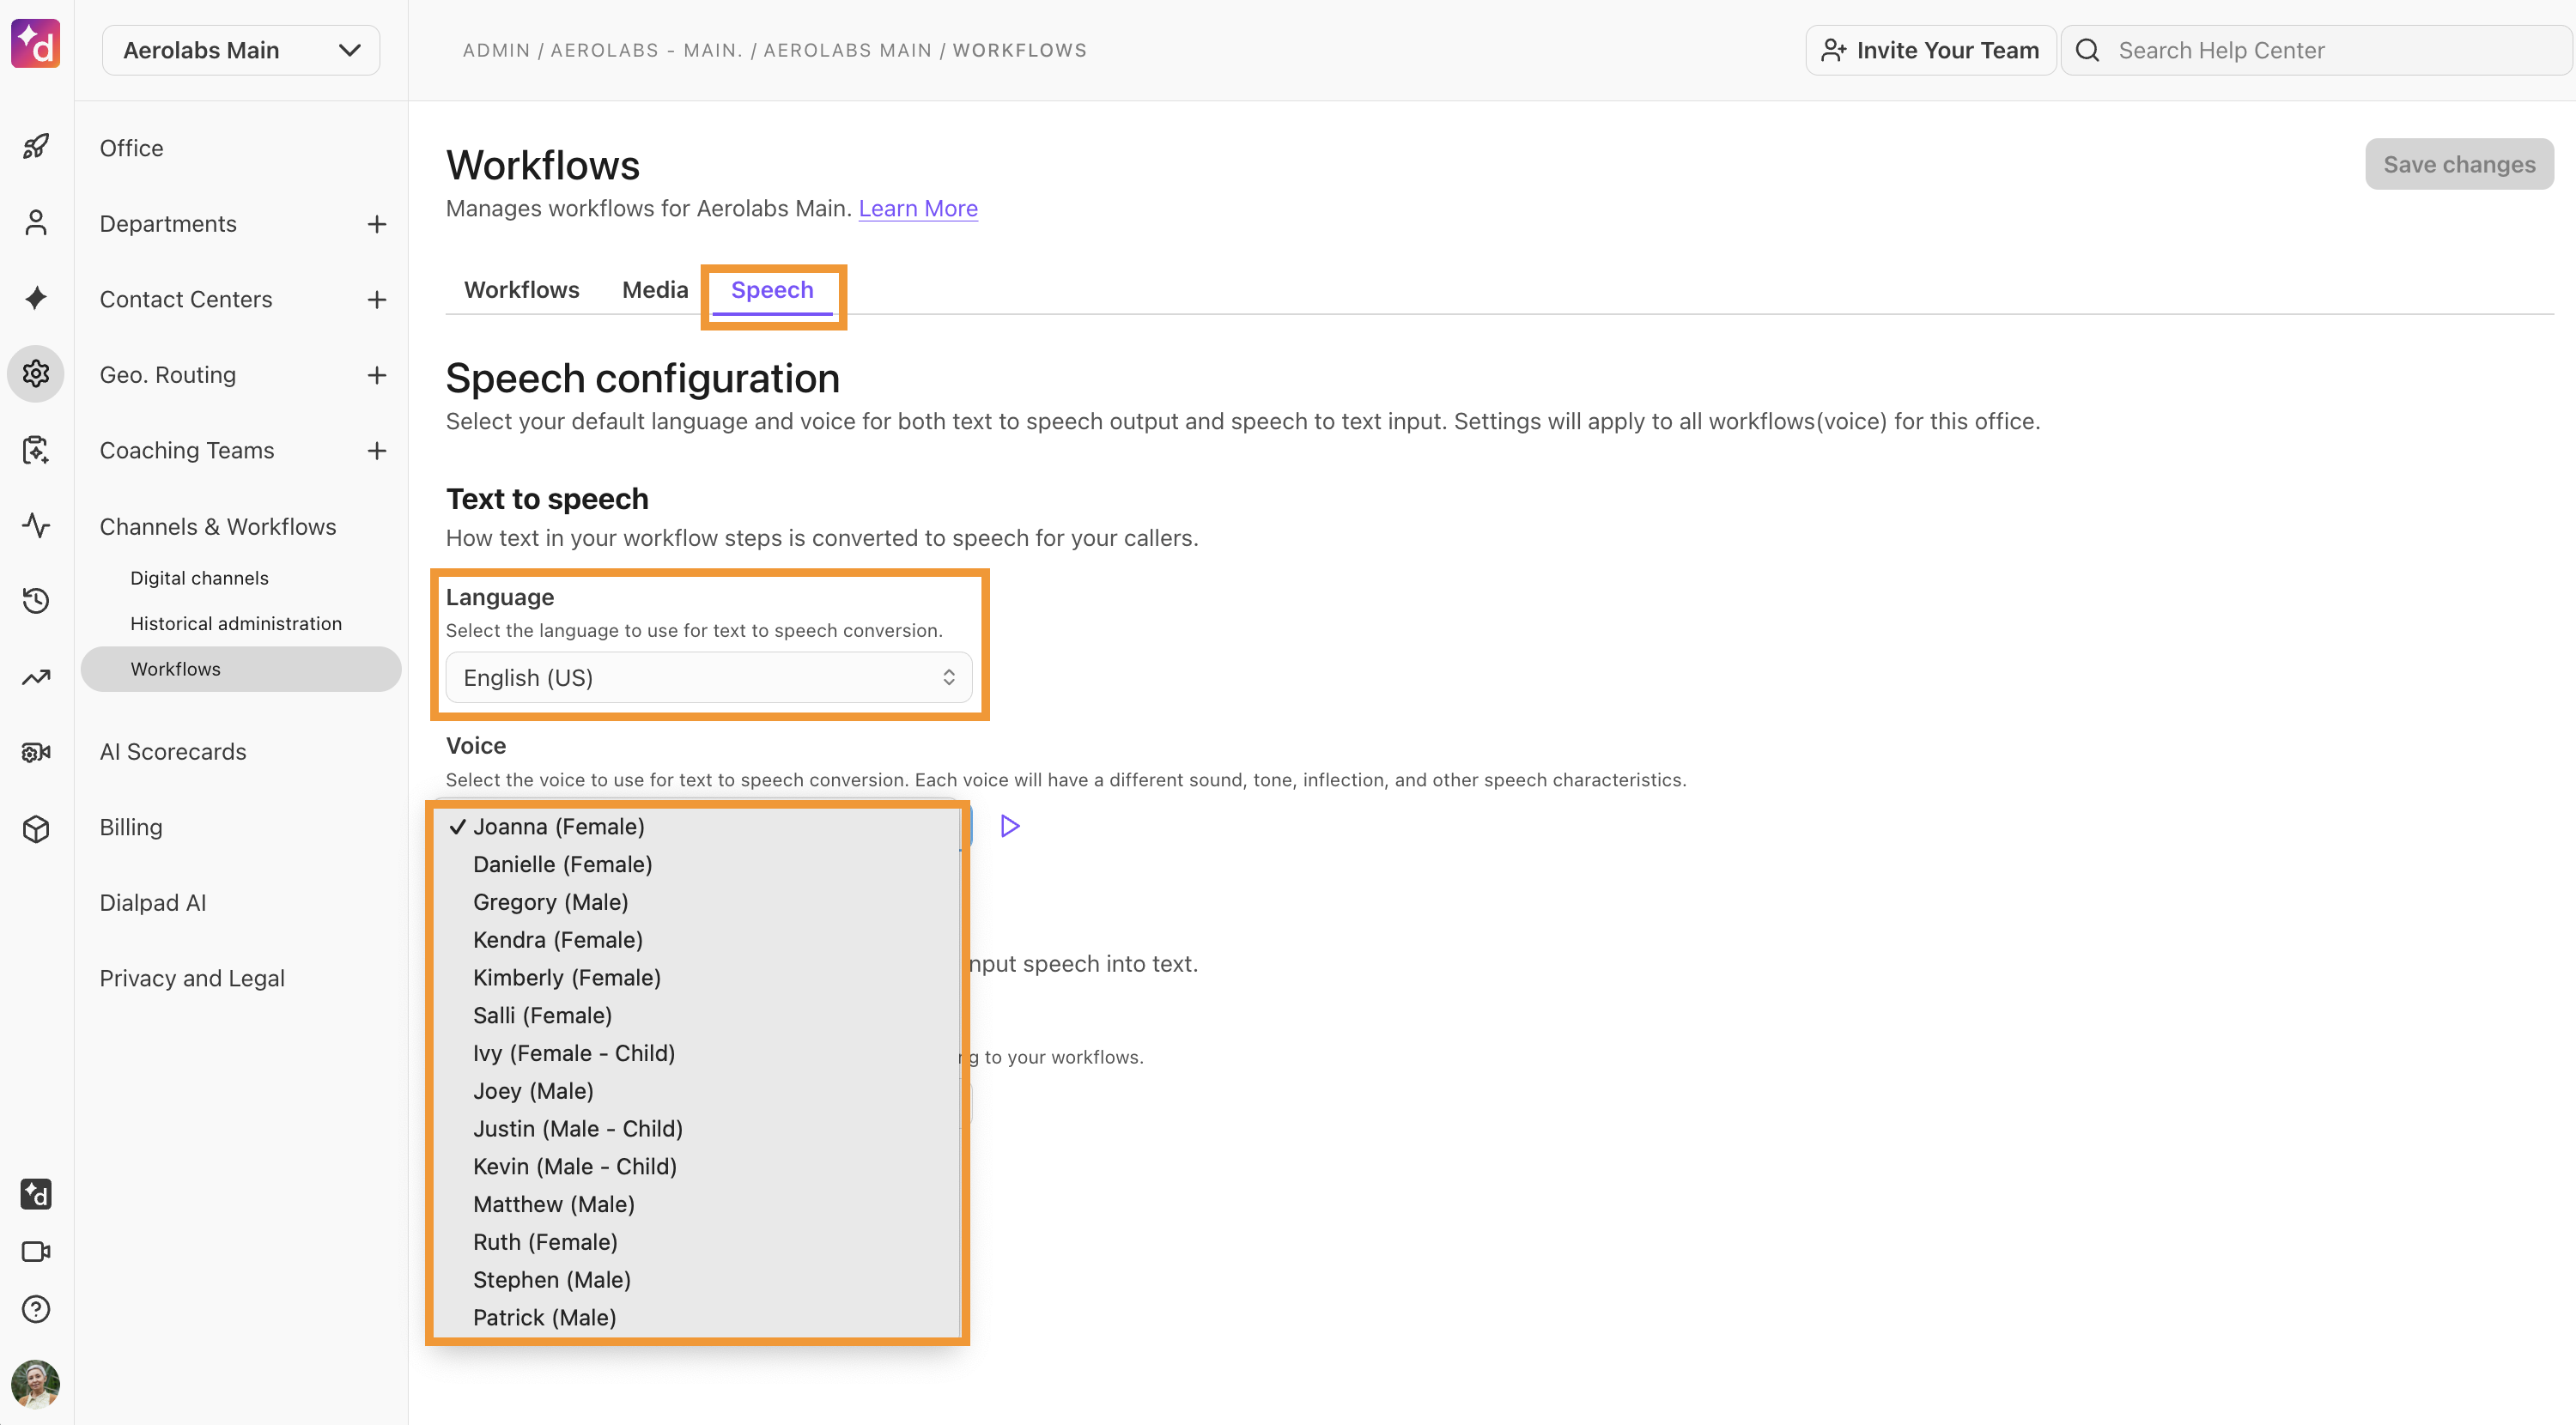The image size is (2576, 1425).
Task: Click the trending analytics arrow icon
Action: pos(36,677)
